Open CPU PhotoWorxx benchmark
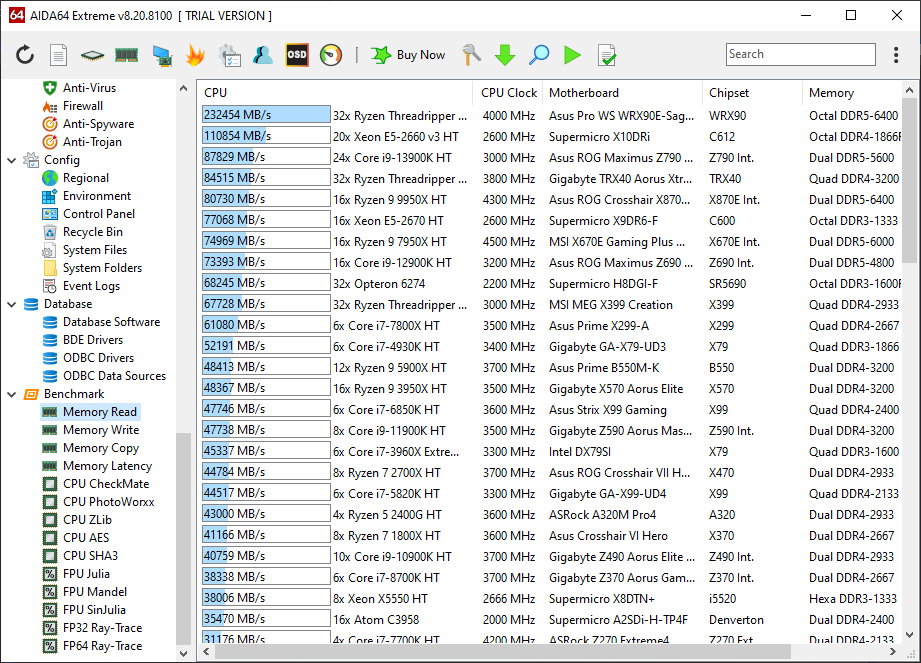 tap(108, 502)
